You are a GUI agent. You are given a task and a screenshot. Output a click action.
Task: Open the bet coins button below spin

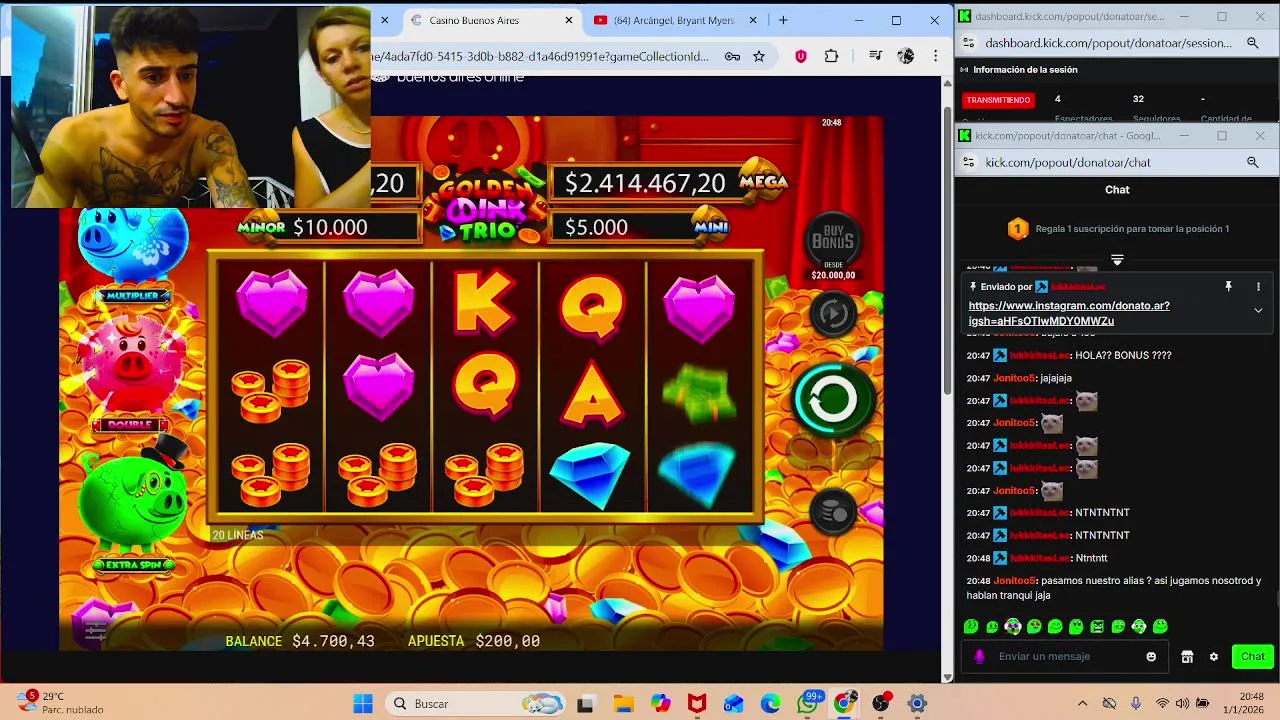(833, 513)
